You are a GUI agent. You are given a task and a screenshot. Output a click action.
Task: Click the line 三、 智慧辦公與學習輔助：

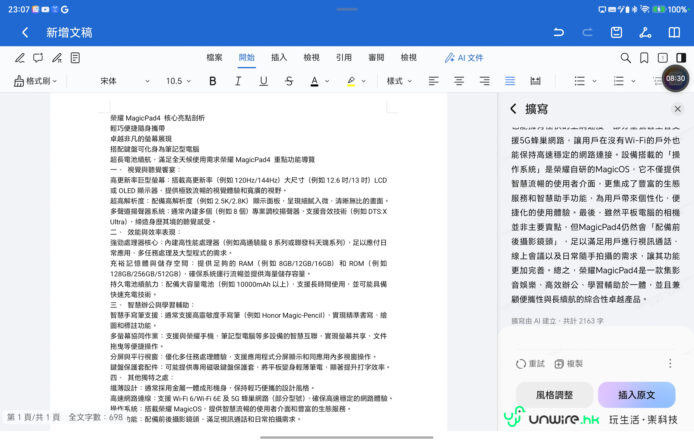(x=152, y=305)
